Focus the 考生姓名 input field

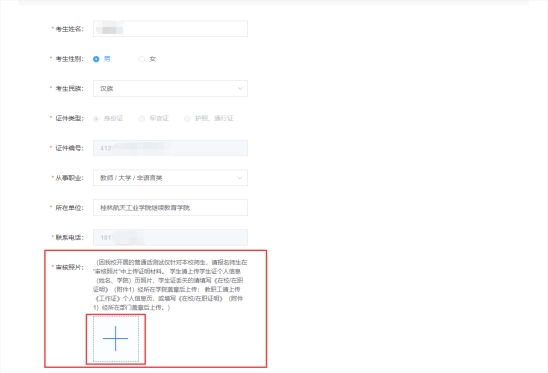coord(171,29)
